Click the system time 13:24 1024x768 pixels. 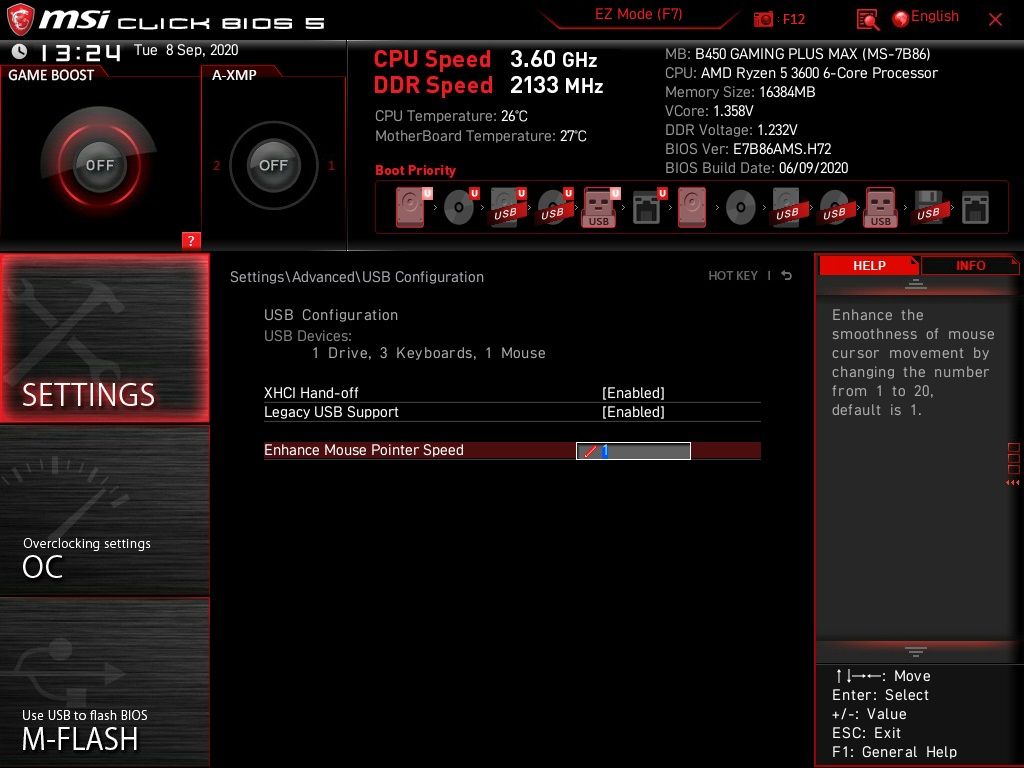[x=81, y=52]
